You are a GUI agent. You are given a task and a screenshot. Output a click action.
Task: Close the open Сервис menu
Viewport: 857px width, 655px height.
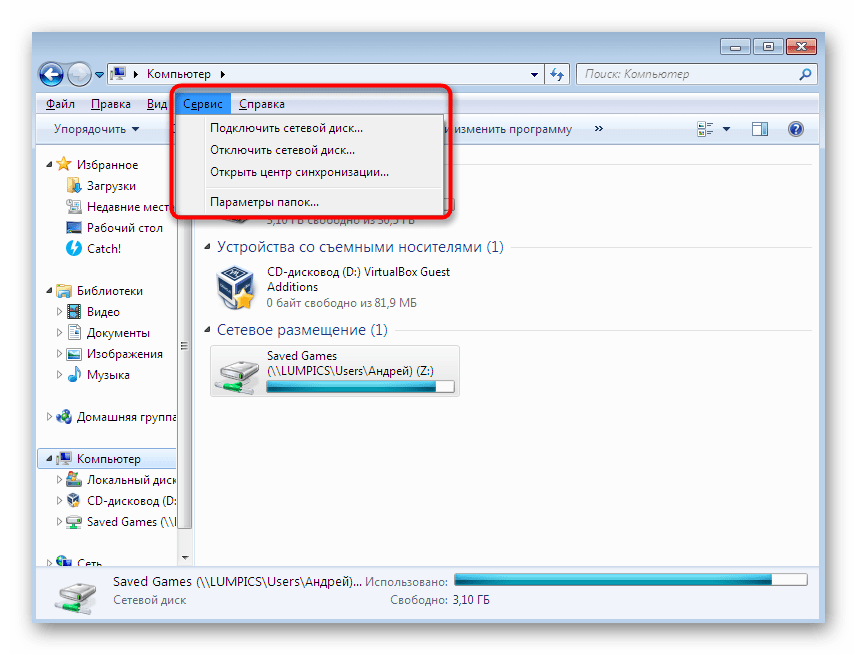click(203, 104)
